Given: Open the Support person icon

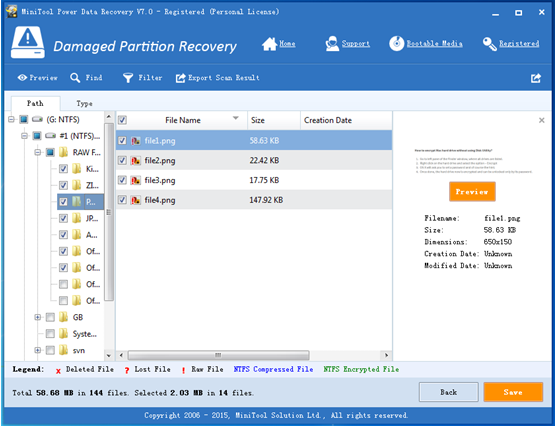Looking at the screenshot, I should (x=332, y=44).
